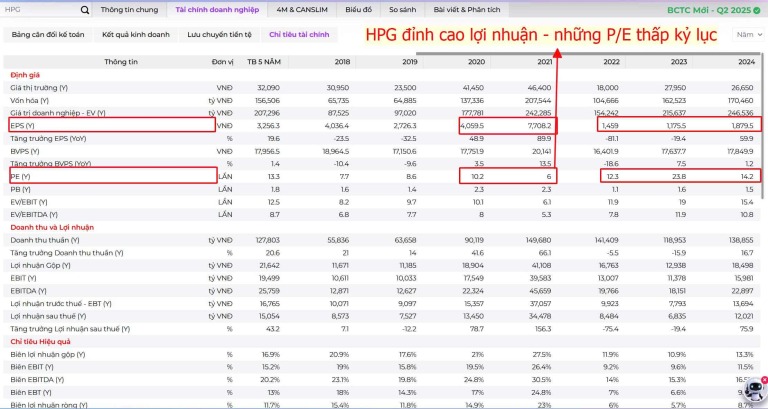Screen dimensions: 768x409
Task: Select the BVPS (Y) row label
Action: (x=24, y=151)
